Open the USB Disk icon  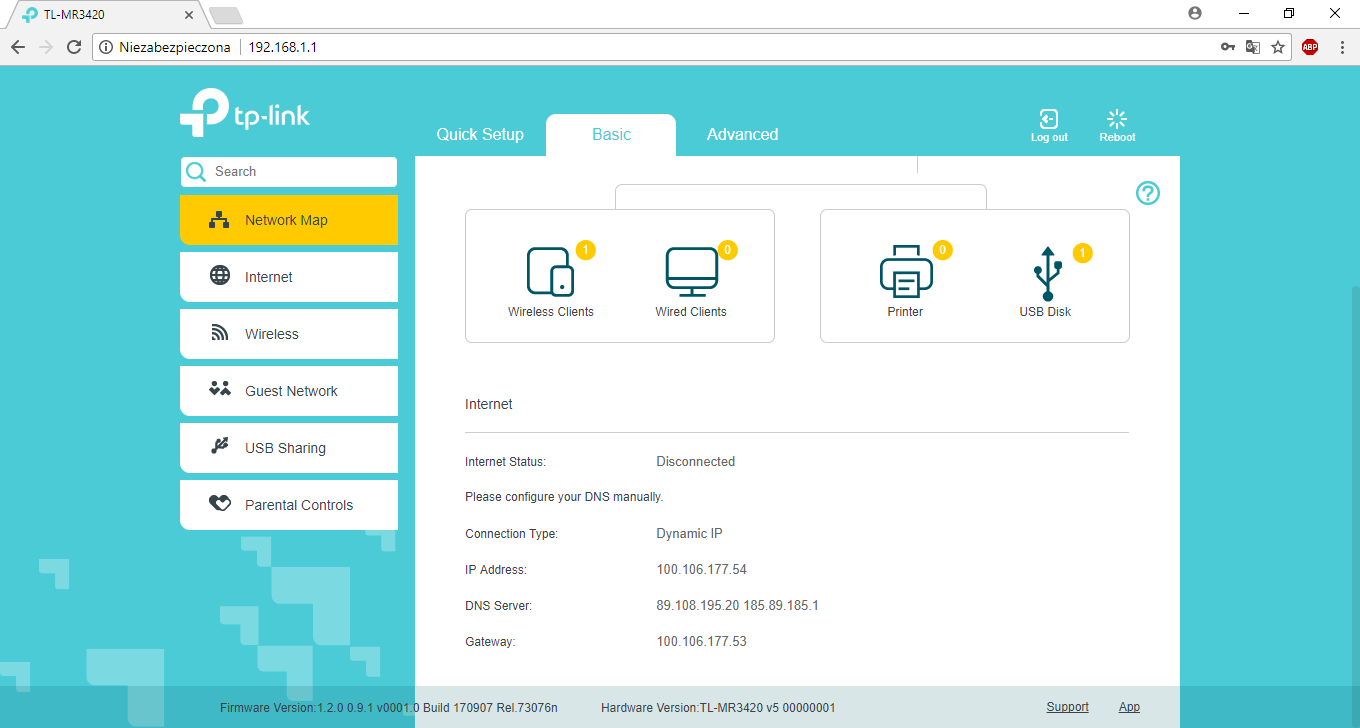1046,273
